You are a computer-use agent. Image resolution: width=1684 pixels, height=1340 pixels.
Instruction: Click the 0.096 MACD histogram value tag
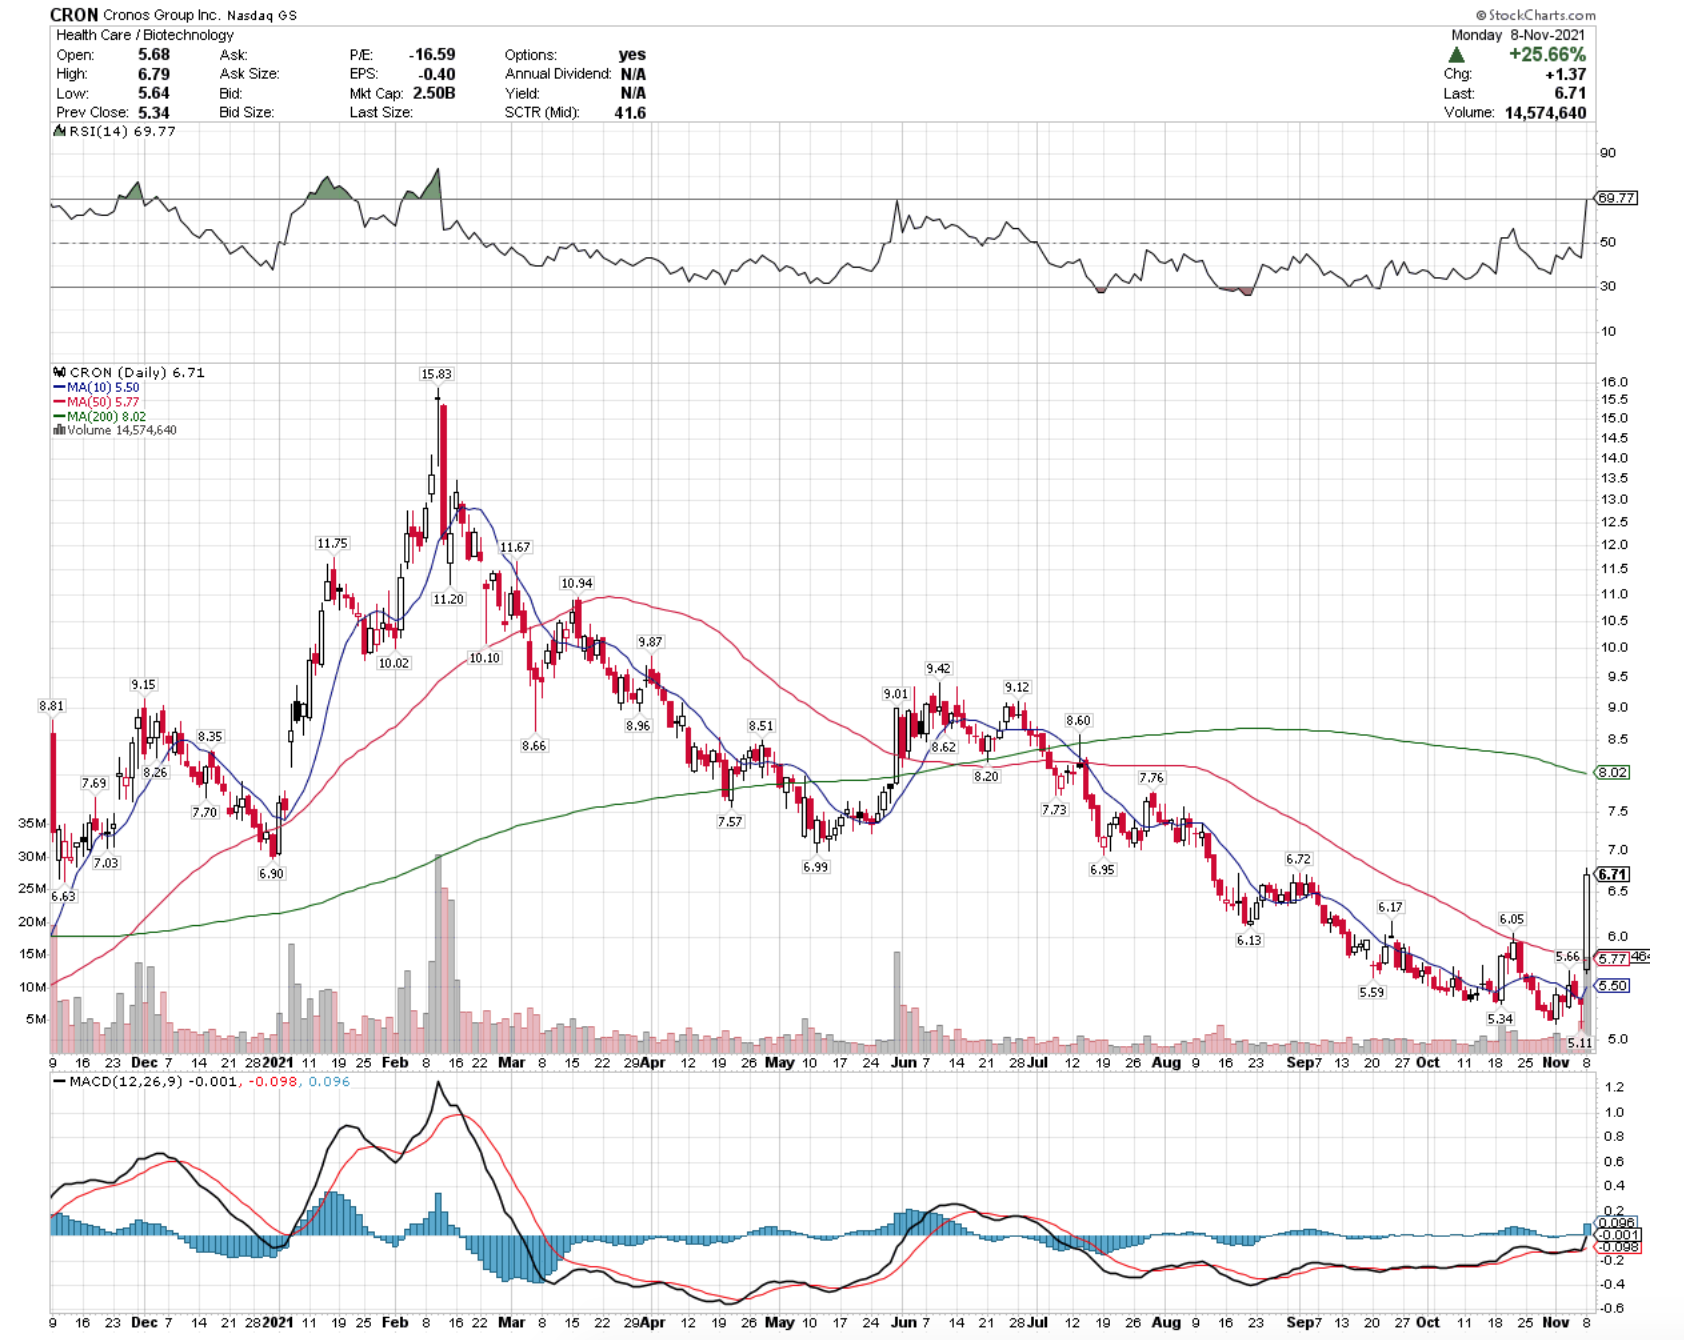click(x=1617, y=1223)
